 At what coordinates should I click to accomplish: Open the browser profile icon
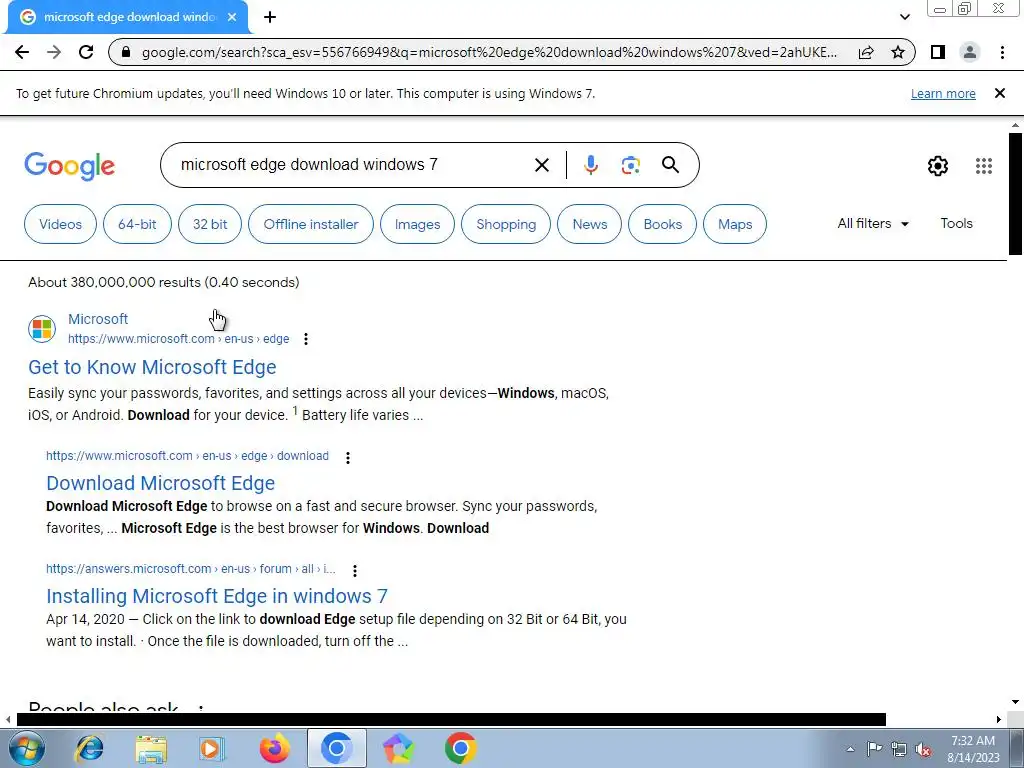point(970,52)
